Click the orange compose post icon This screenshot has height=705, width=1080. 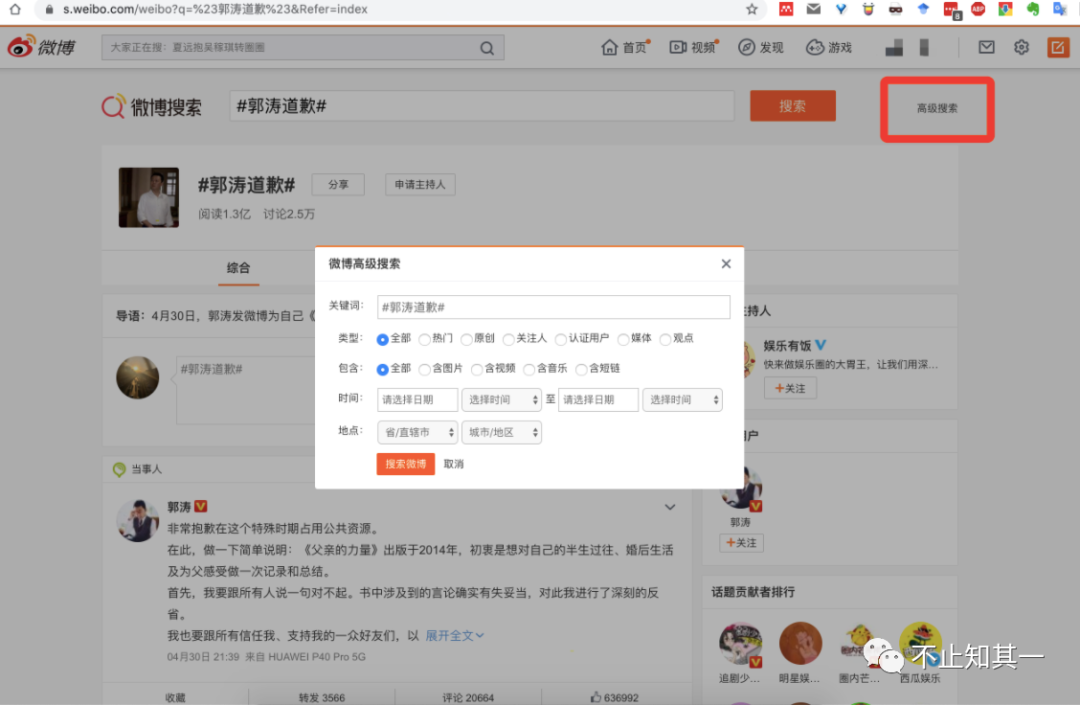click(x=1058, y=47)
